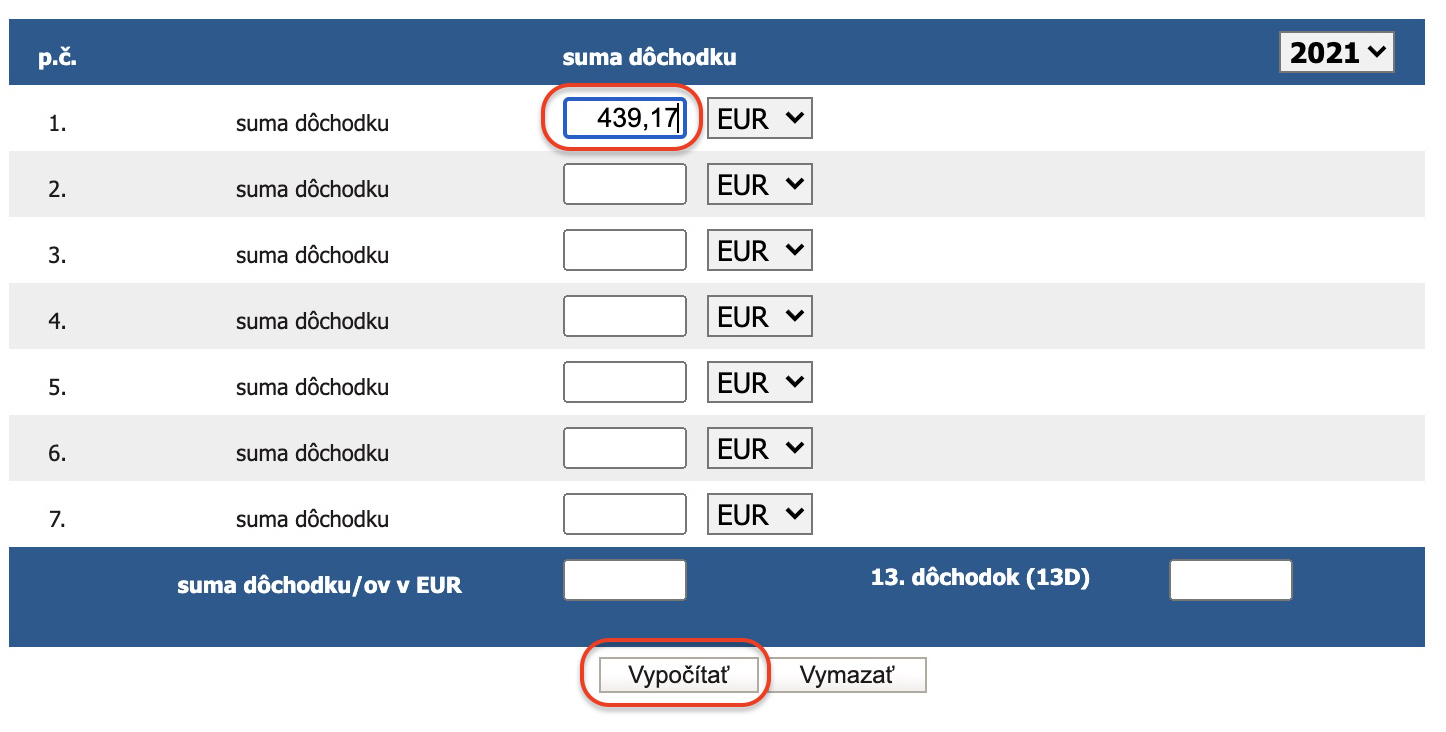Open the EUR currency dropdown in row 7

coord(760,515)
